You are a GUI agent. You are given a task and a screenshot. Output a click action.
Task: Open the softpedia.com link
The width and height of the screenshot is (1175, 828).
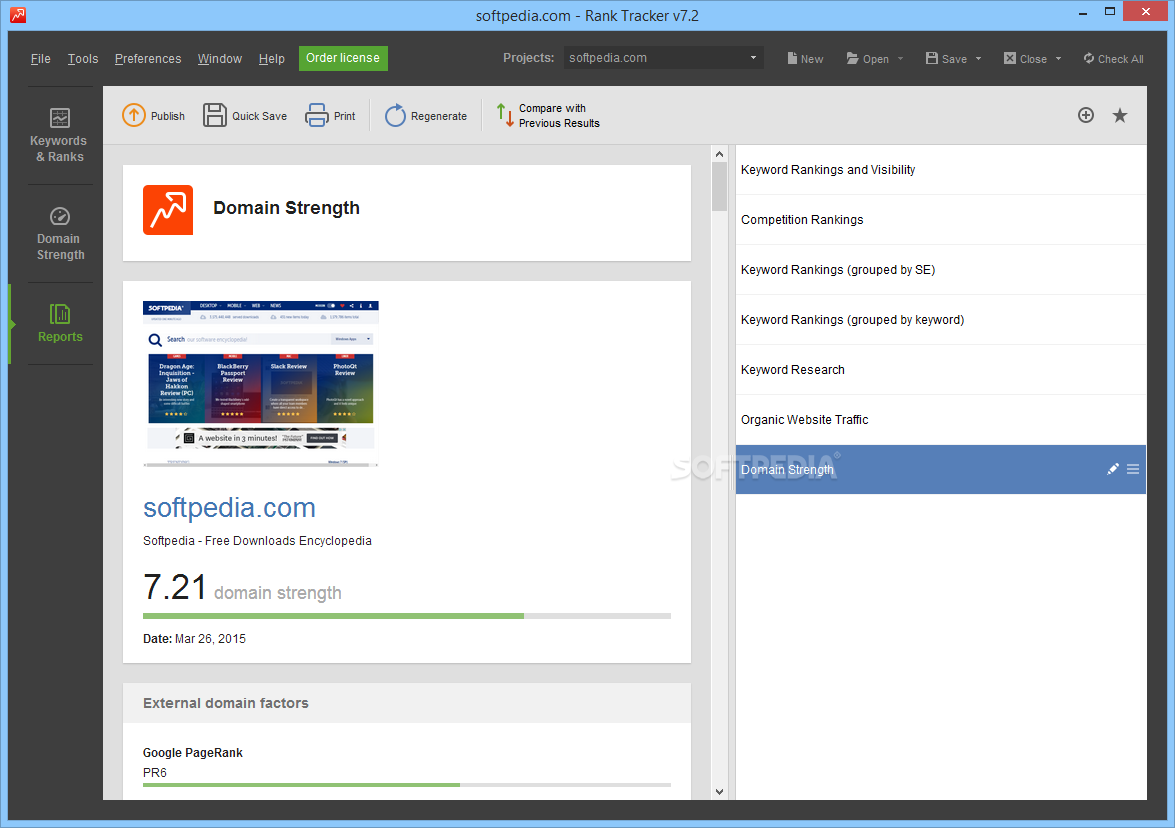(x=229, y=508)
